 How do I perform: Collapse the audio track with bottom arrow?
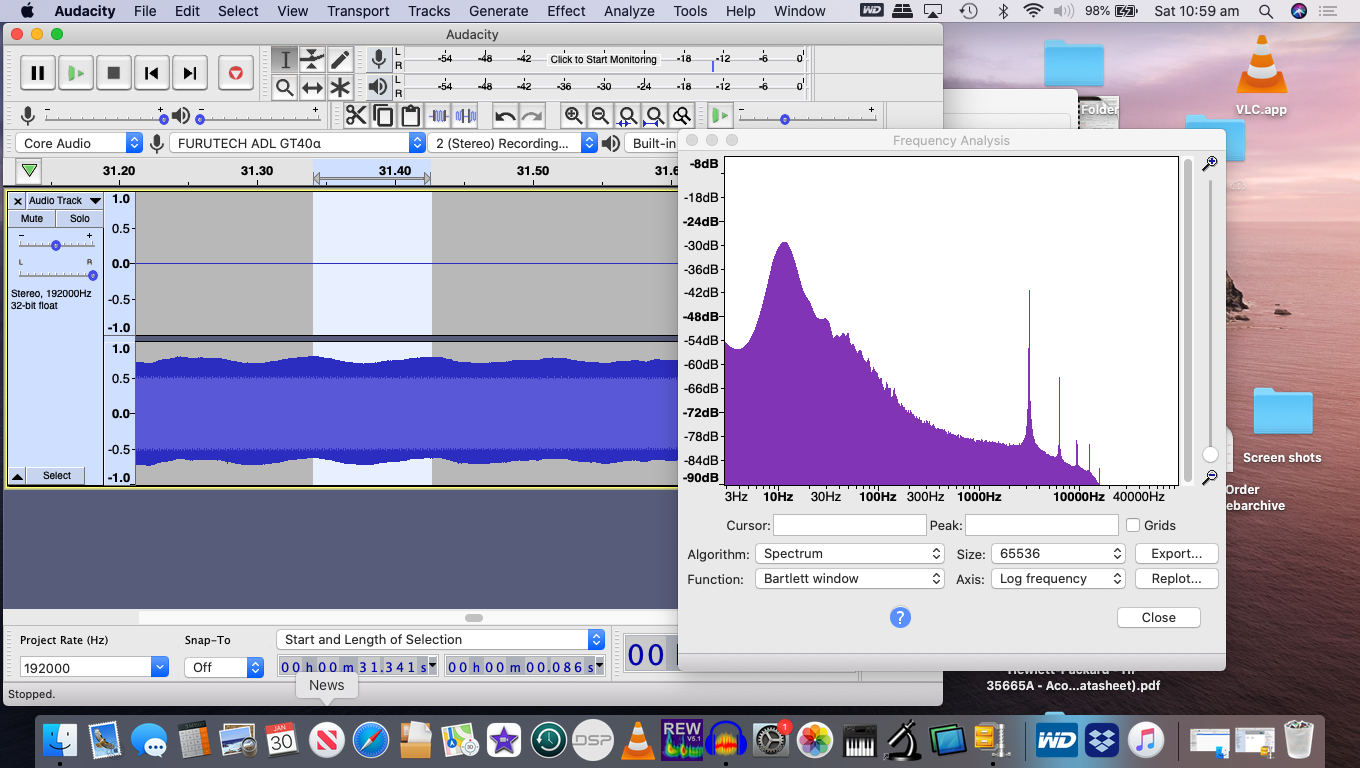click(x=17, y=475)
